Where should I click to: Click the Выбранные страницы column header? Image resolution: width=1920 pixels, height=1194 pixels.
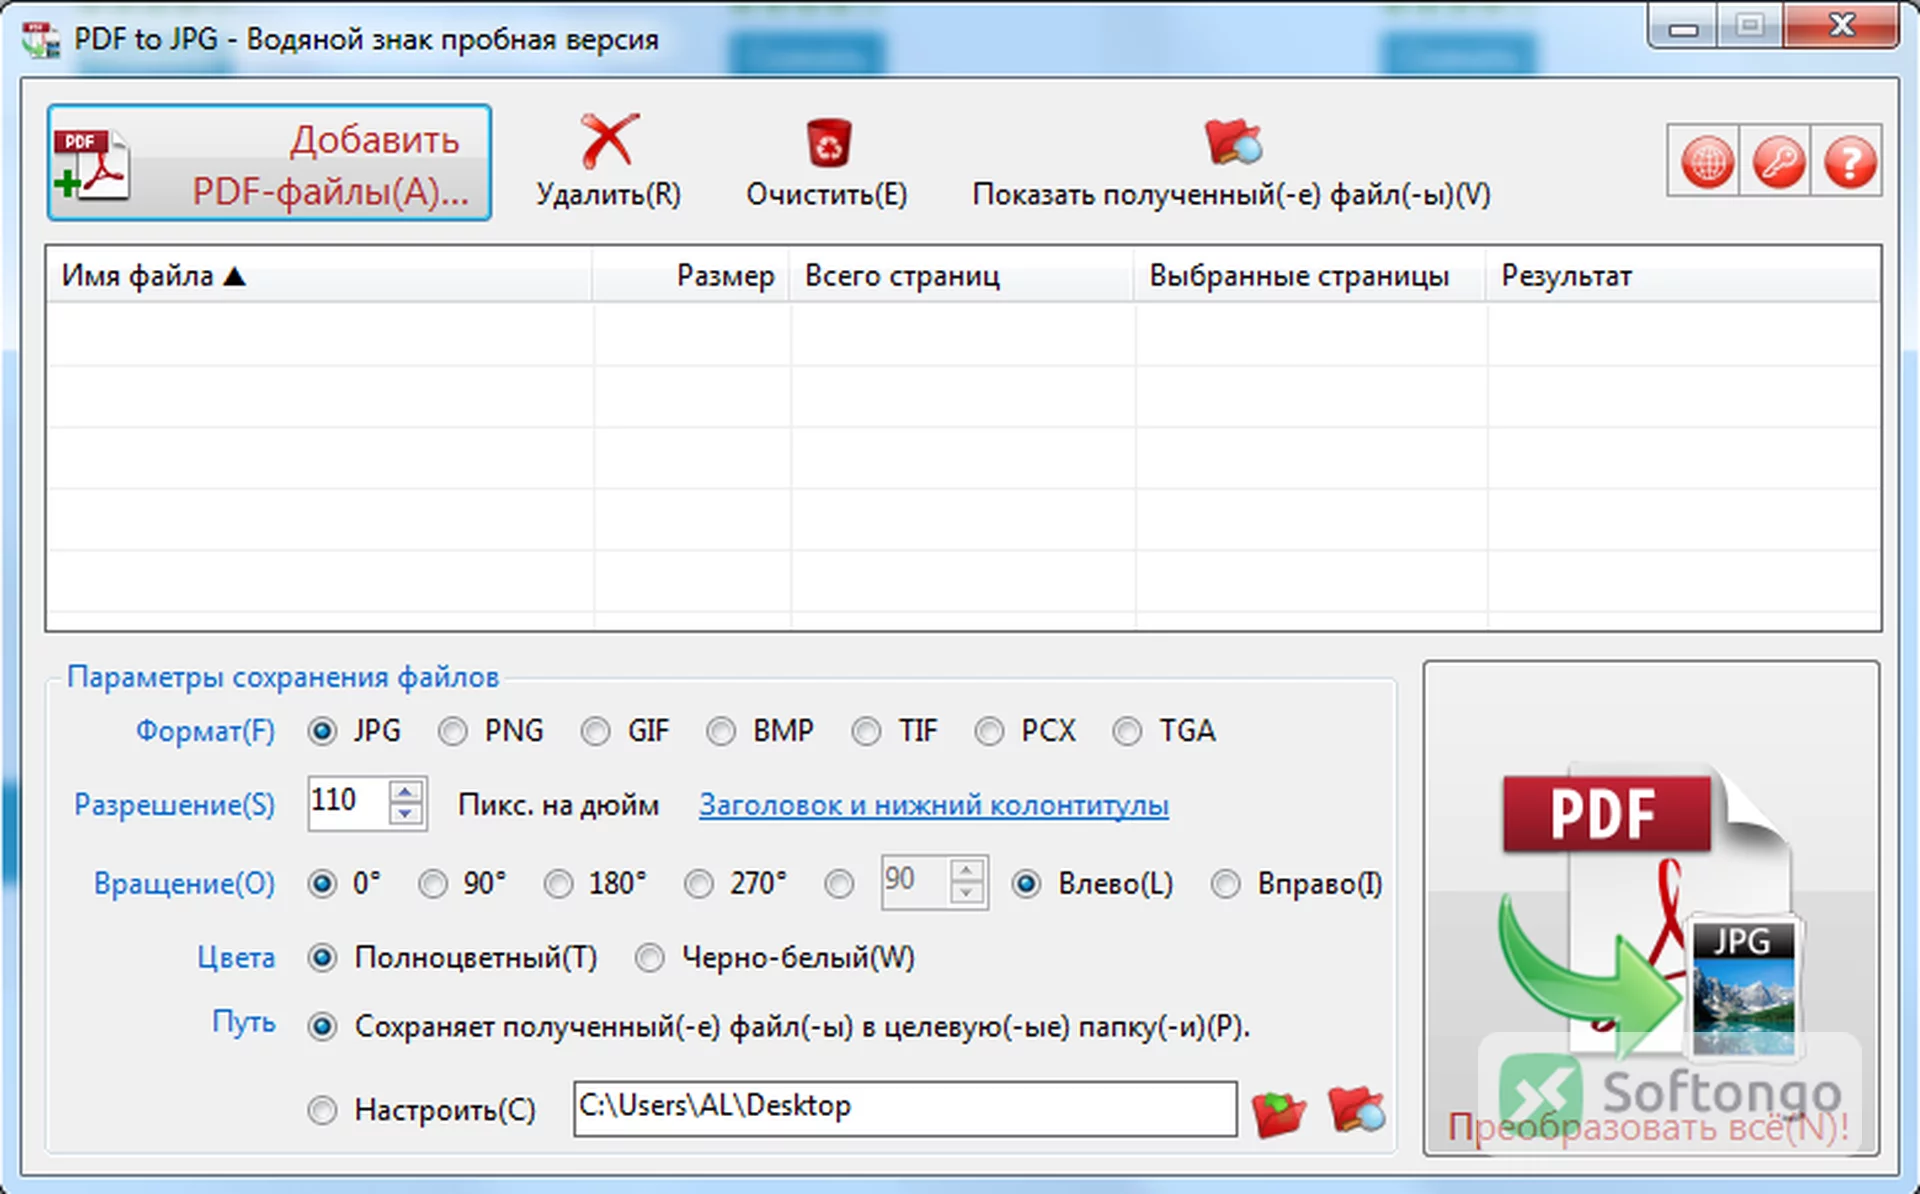tap(1309, 275)
